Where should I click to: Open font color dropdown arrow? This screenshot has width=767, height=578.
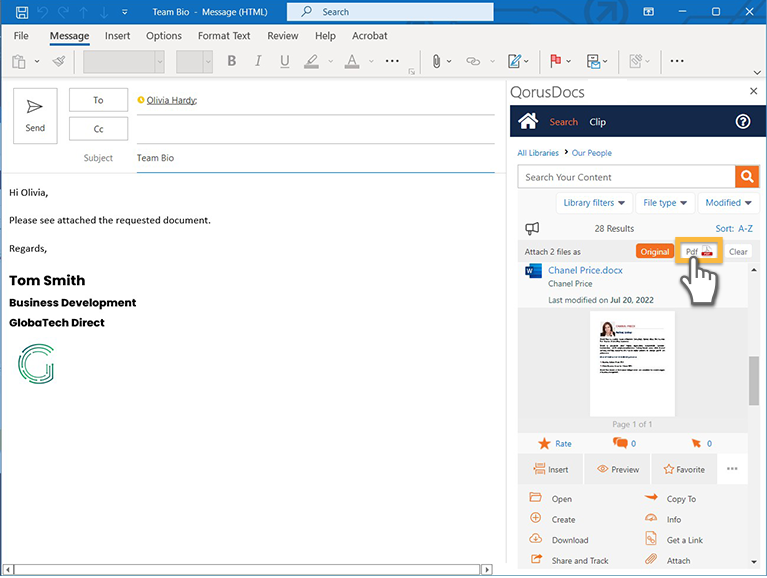(x=371, y=61)
